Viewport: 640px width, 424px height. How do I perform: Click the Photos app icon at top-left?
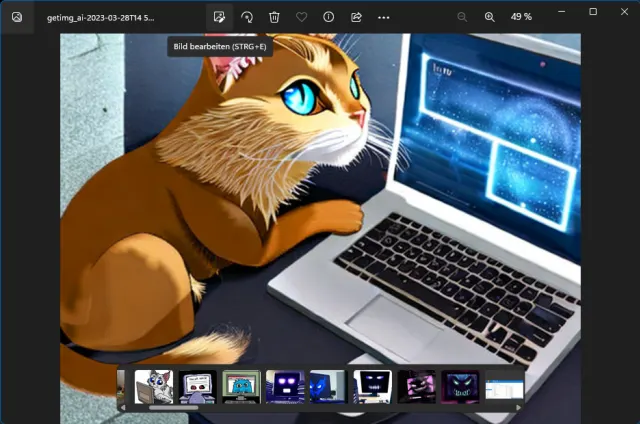pyautogui.click(x=17, y=17)
